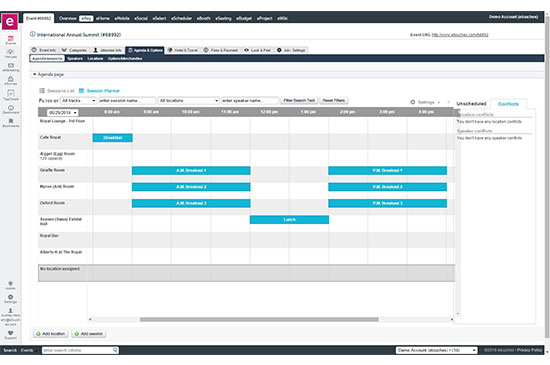Click the pink etouches logo icon
The image size is (550, 365).
pos(10,22)
